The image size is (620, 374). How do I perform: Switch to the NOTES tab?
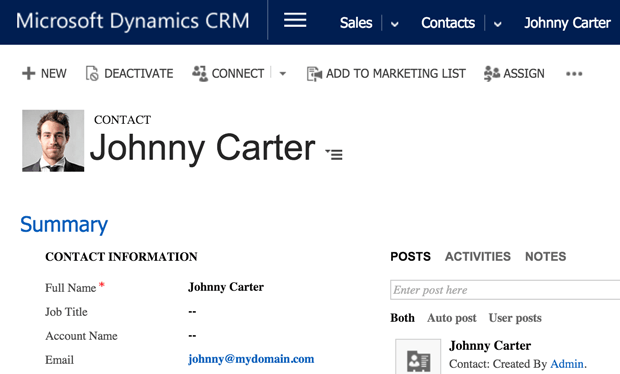coord(545,257)
